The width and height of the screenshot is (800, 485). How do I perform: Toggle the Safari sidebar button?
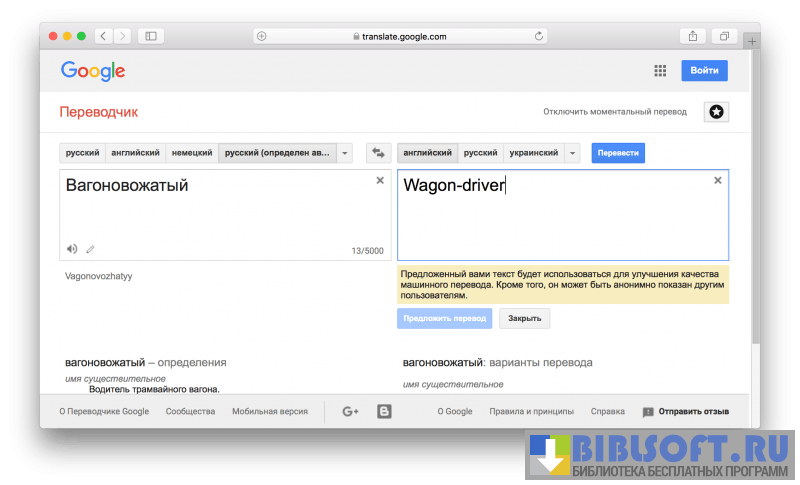coord(151,36)
